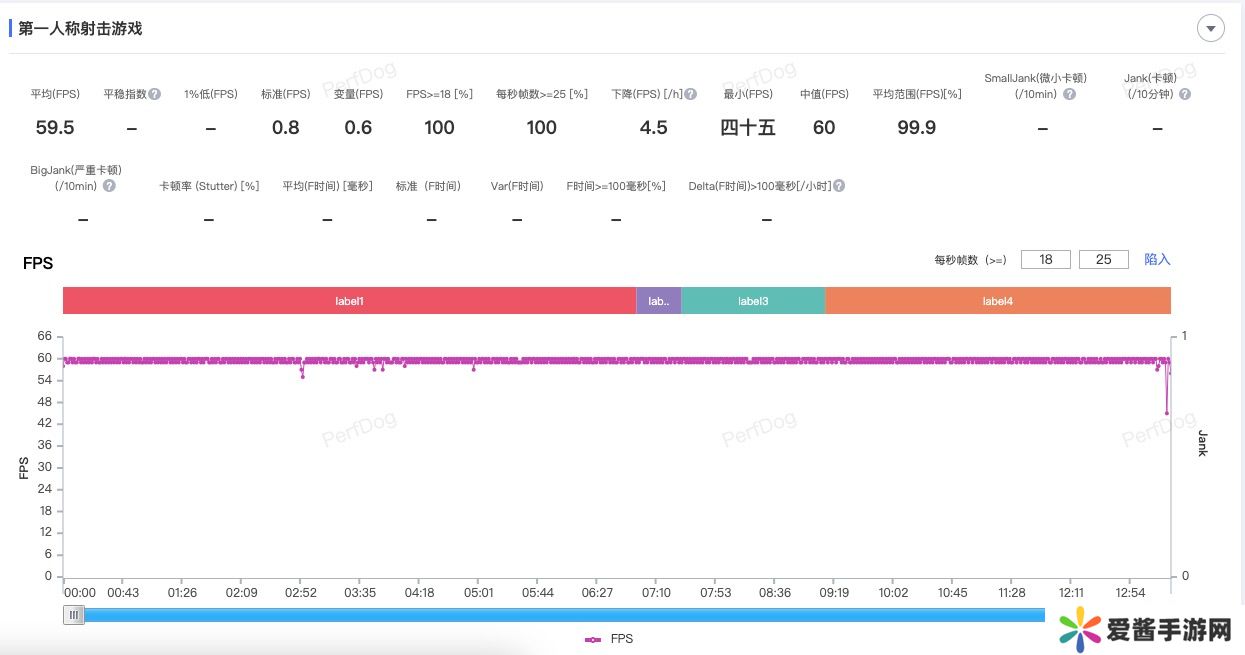Select the purple lab.. segment
The image size is (1245, 655).
point(658,301)
